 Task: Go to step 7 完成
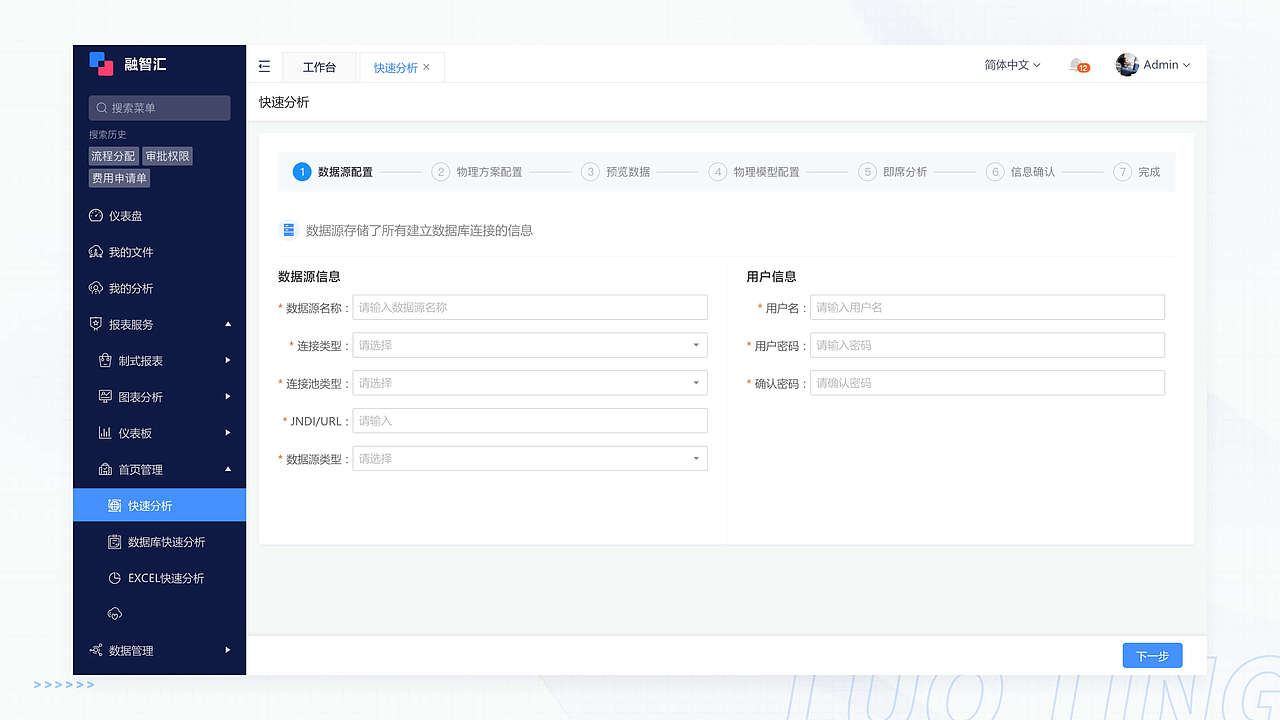1137,172
